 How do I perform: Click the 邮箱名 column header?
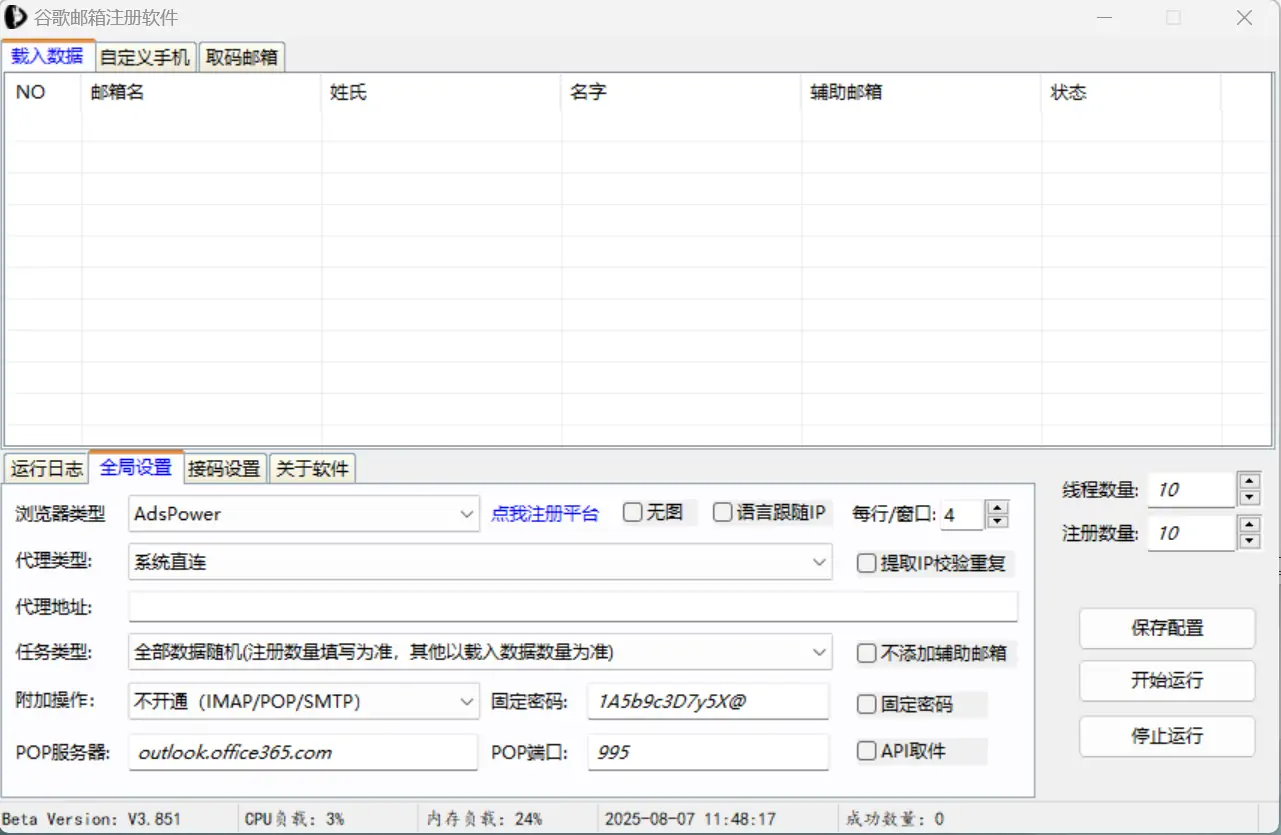[201, 92]
